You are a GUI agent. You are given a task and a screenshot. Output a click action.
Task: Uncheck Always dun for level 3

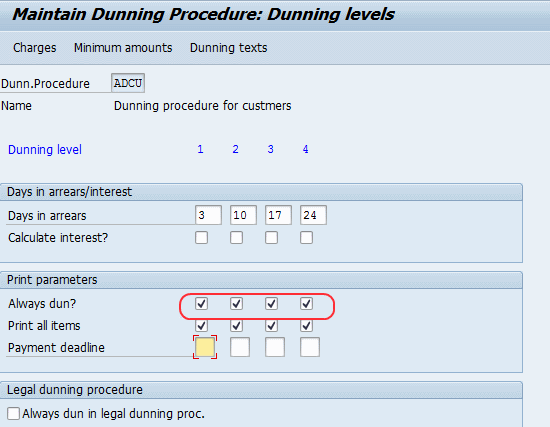pyautogui.click(x=271, y=303)
